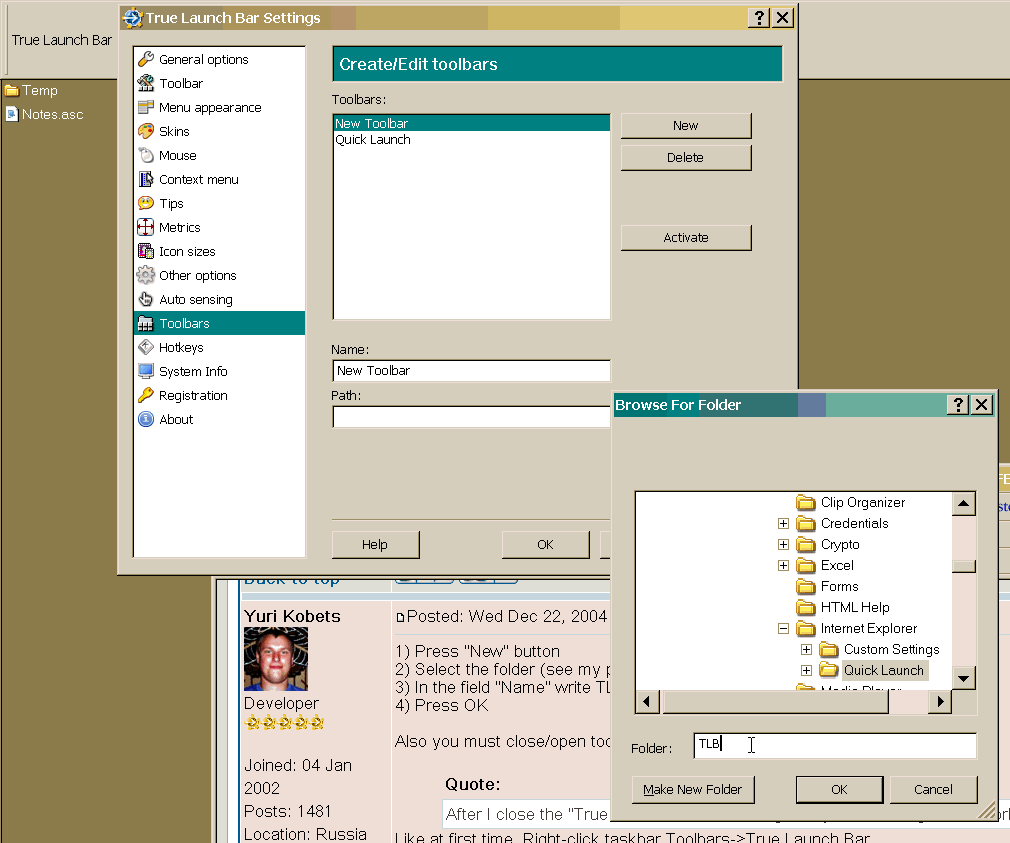Select the Metrics icon in sidebar
The width and height of the screenshot is (1010, 843).
146,227
